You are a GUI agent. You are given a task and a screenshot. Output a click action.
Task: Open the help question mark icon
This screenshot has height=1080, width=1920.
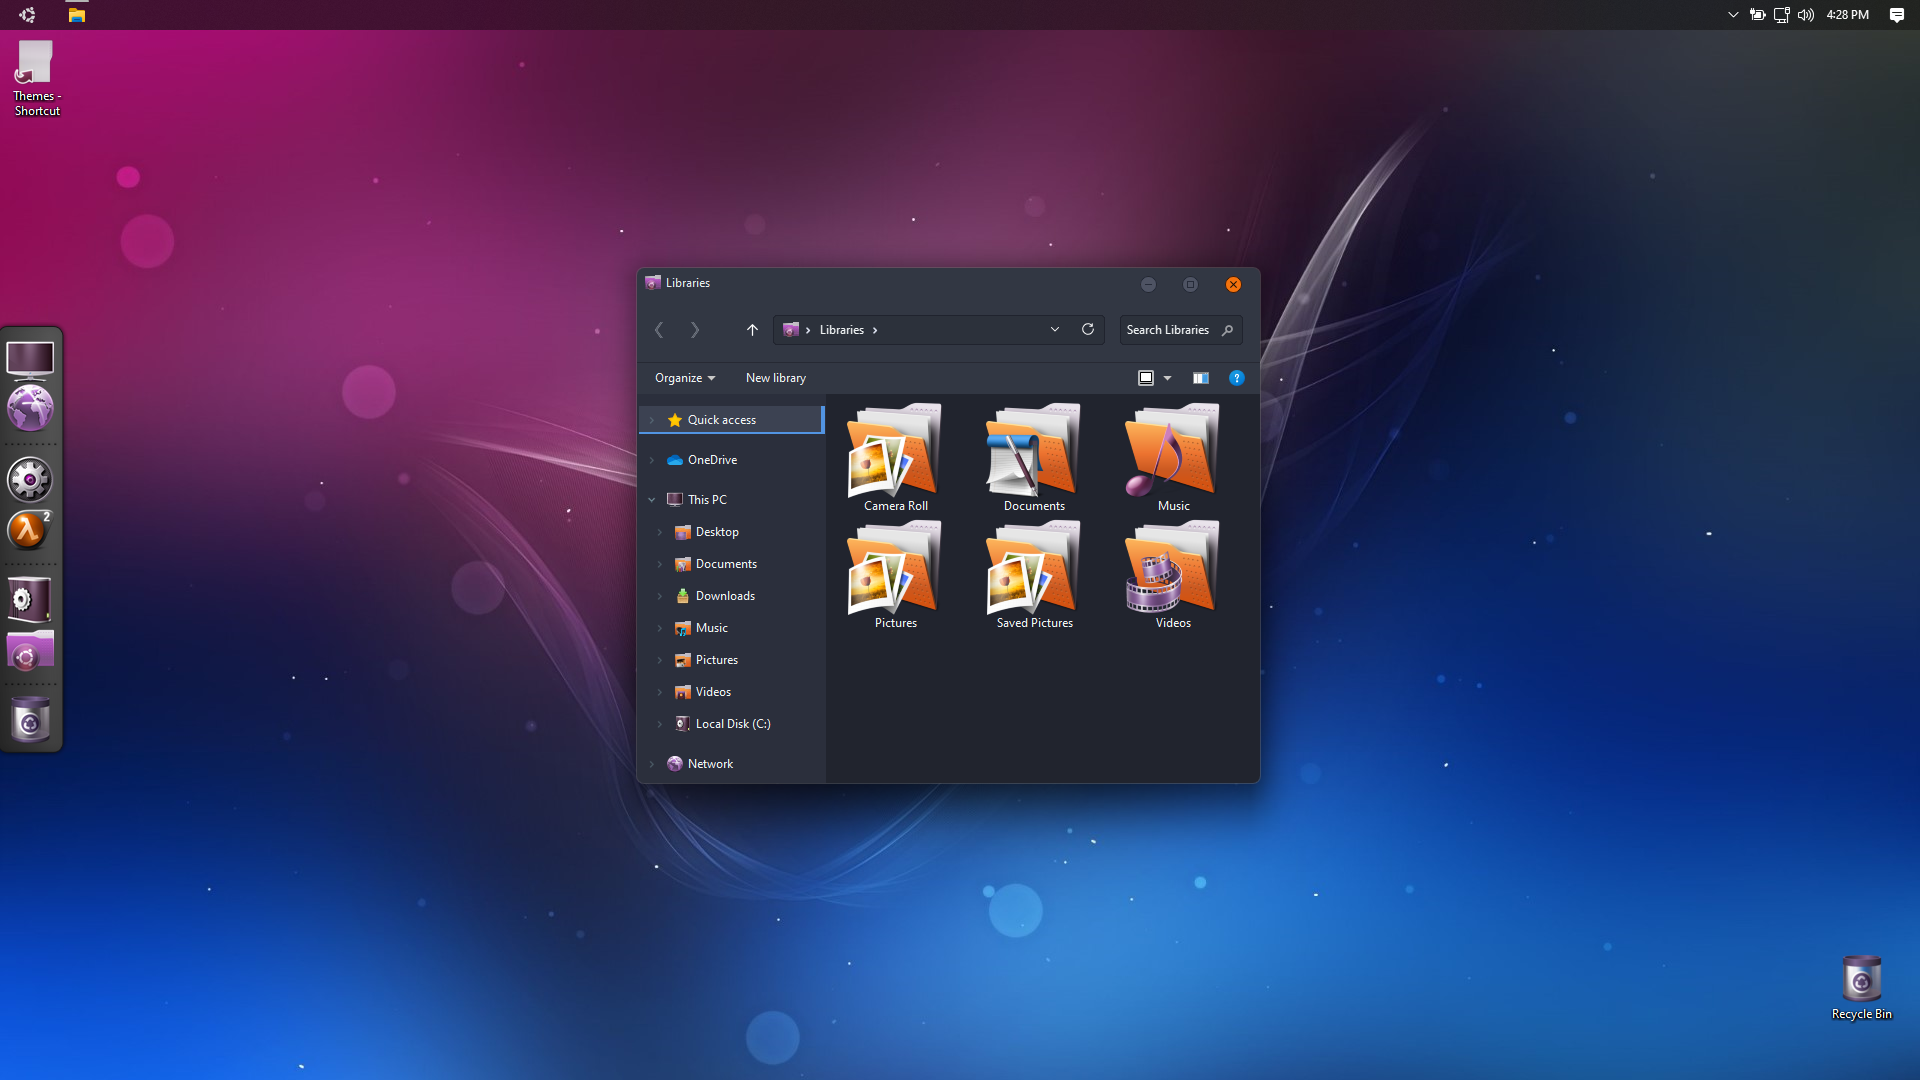1237,378
